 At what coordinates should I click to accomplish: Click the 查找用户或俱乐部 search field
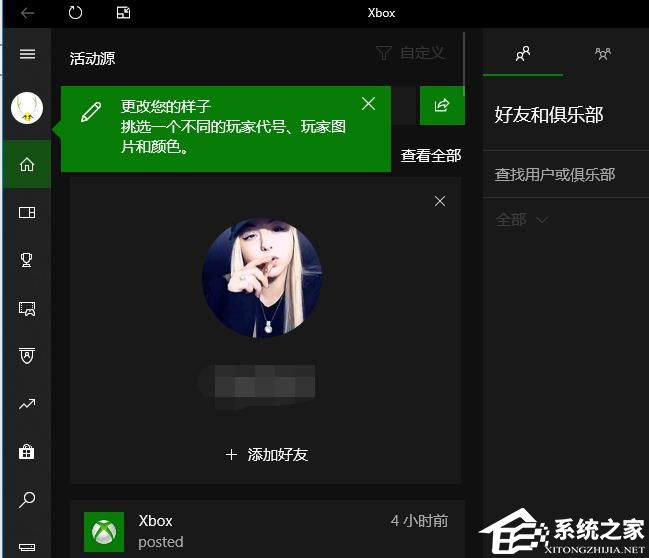pos(555,175)
